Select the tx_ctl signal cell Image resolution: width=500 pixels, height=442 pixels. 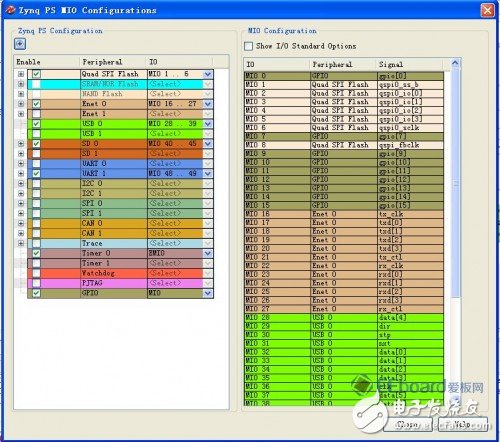[410, 257]
